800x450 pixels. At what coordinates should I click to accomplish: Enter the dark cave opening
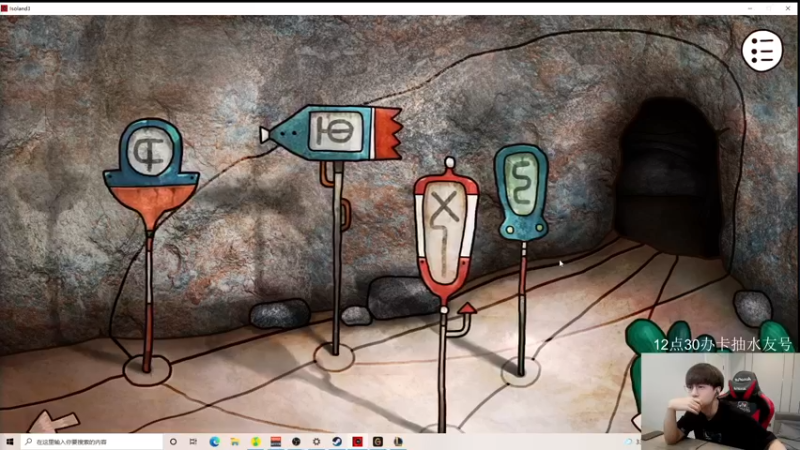[668, 176]
